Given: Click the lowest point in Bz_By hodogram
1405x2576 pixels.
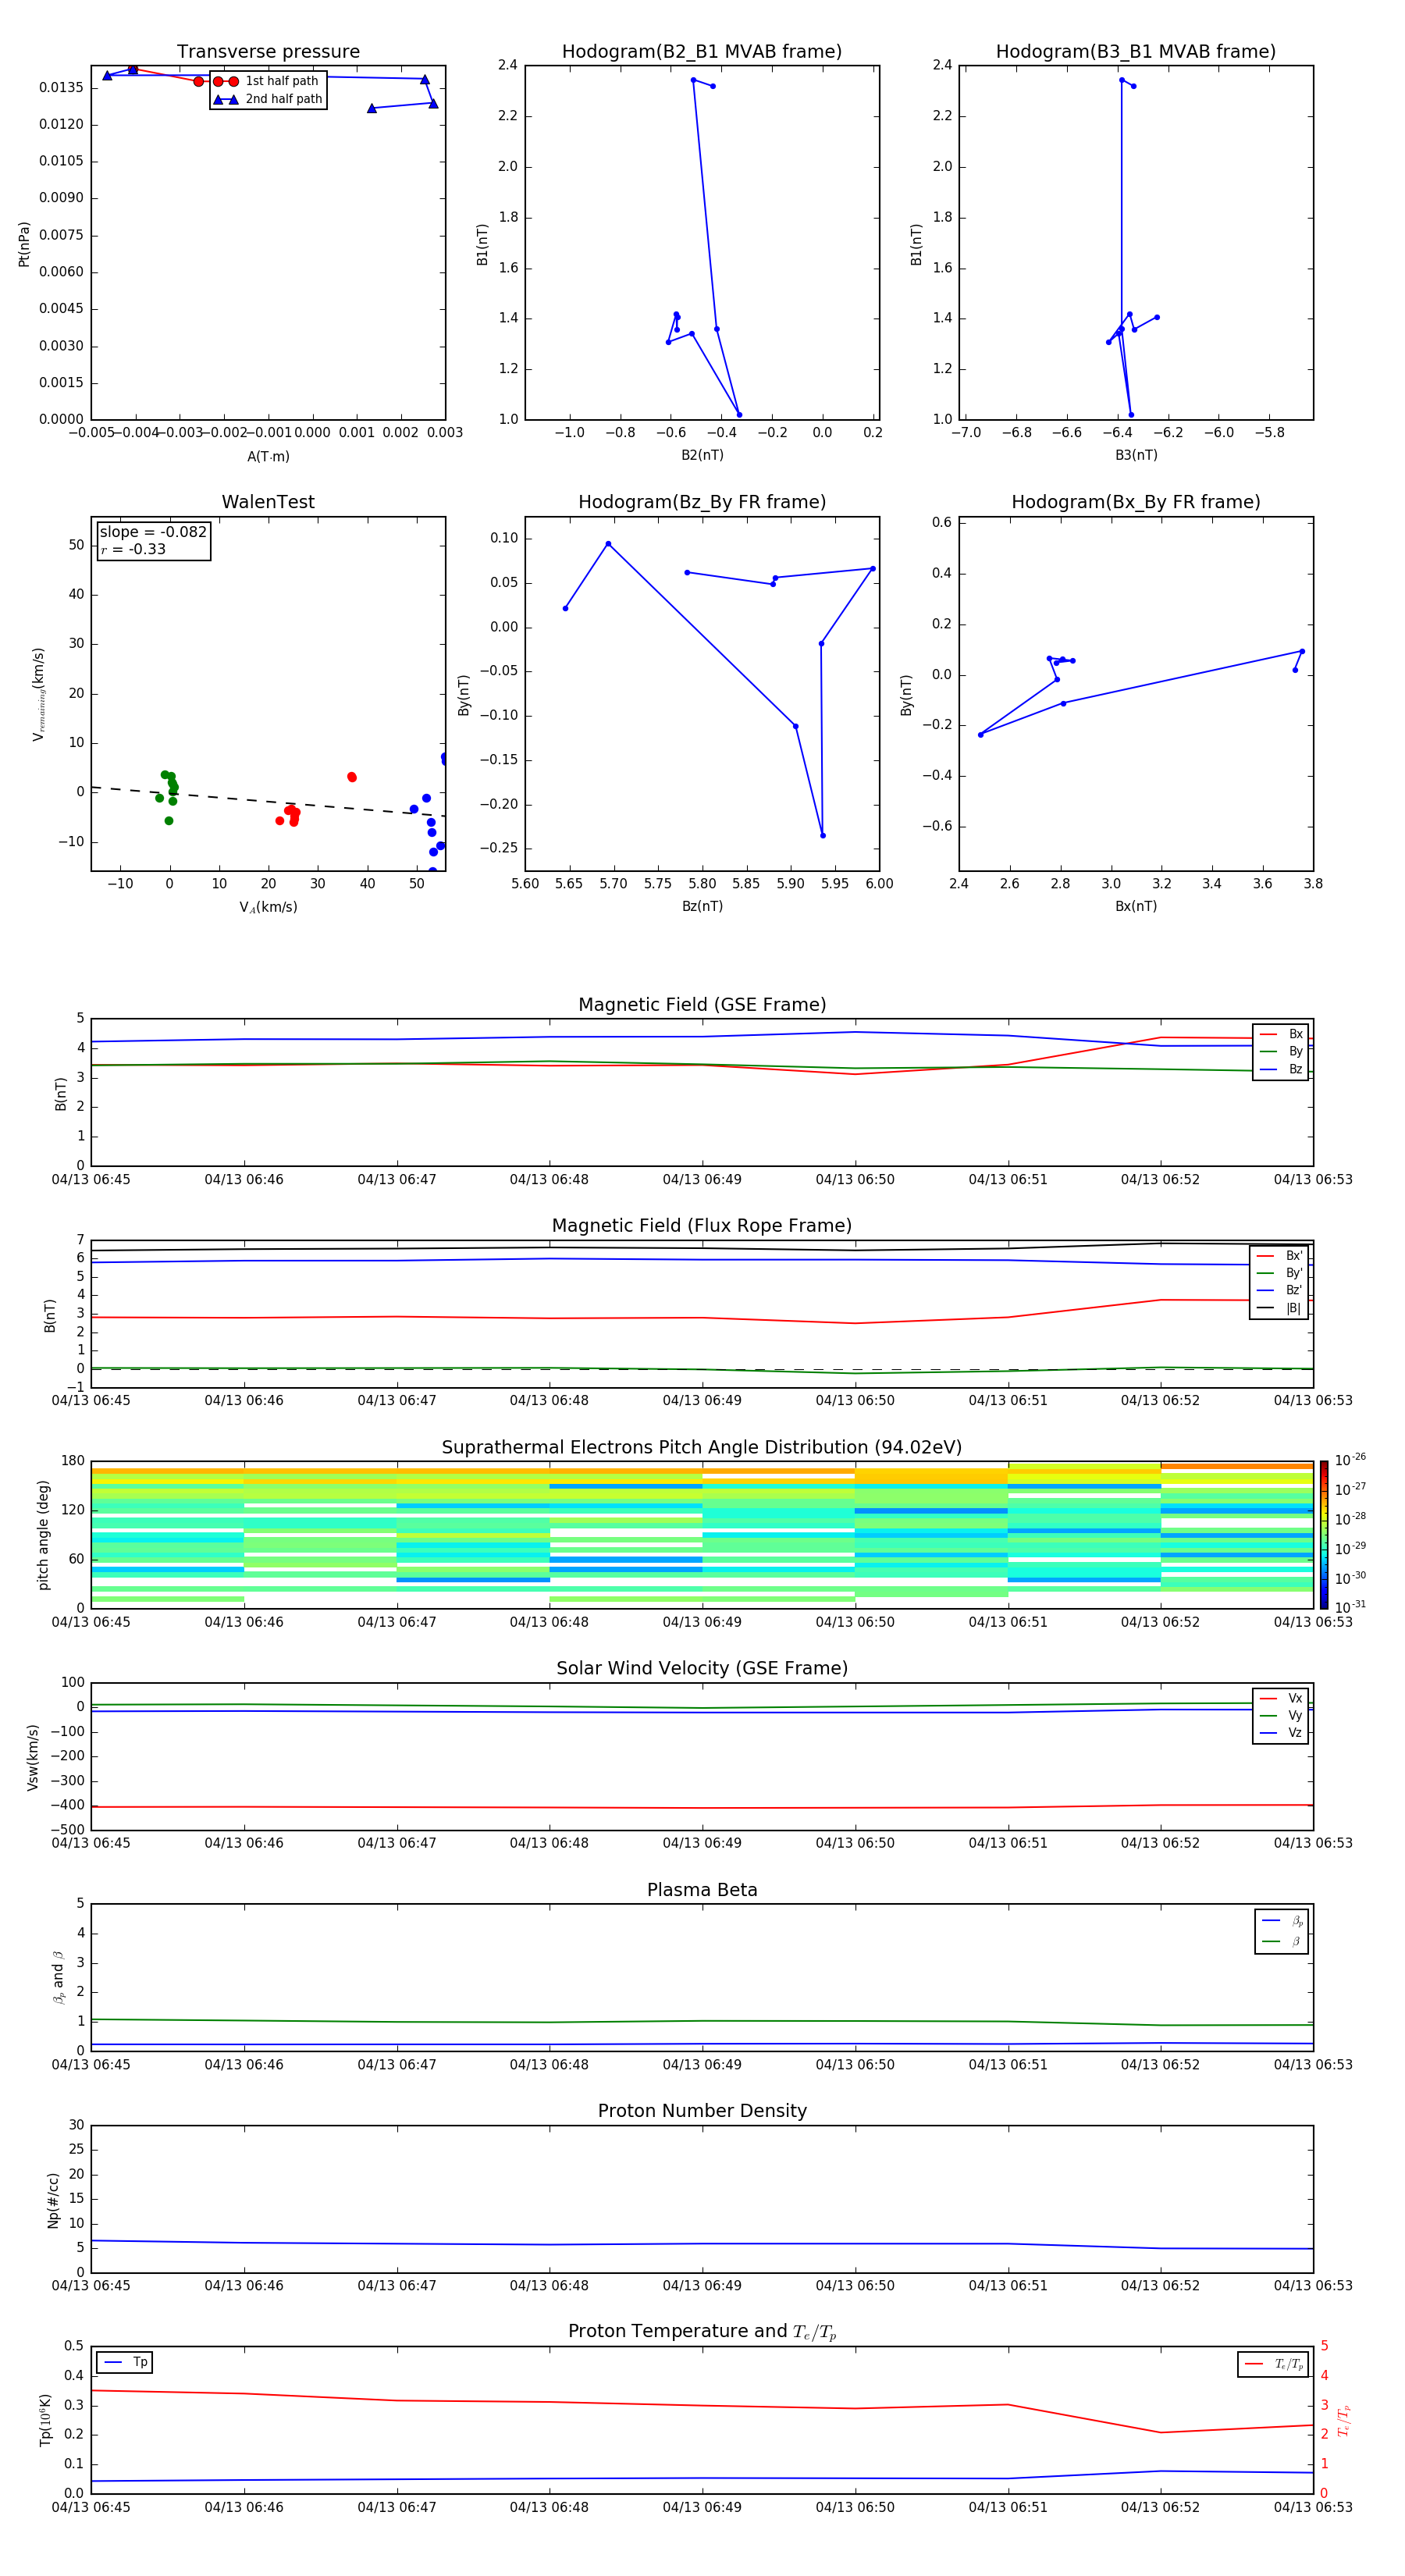Looking at the screenshot, I should click(823, 835).
